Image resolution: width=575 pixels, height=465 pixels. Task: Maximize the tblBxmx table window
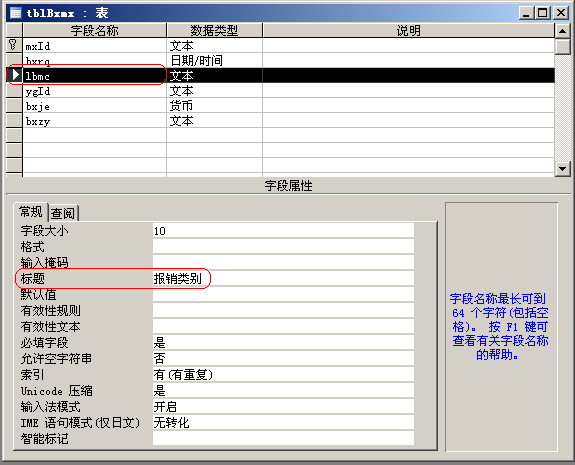pyautogui.click(x=543, y=13)
